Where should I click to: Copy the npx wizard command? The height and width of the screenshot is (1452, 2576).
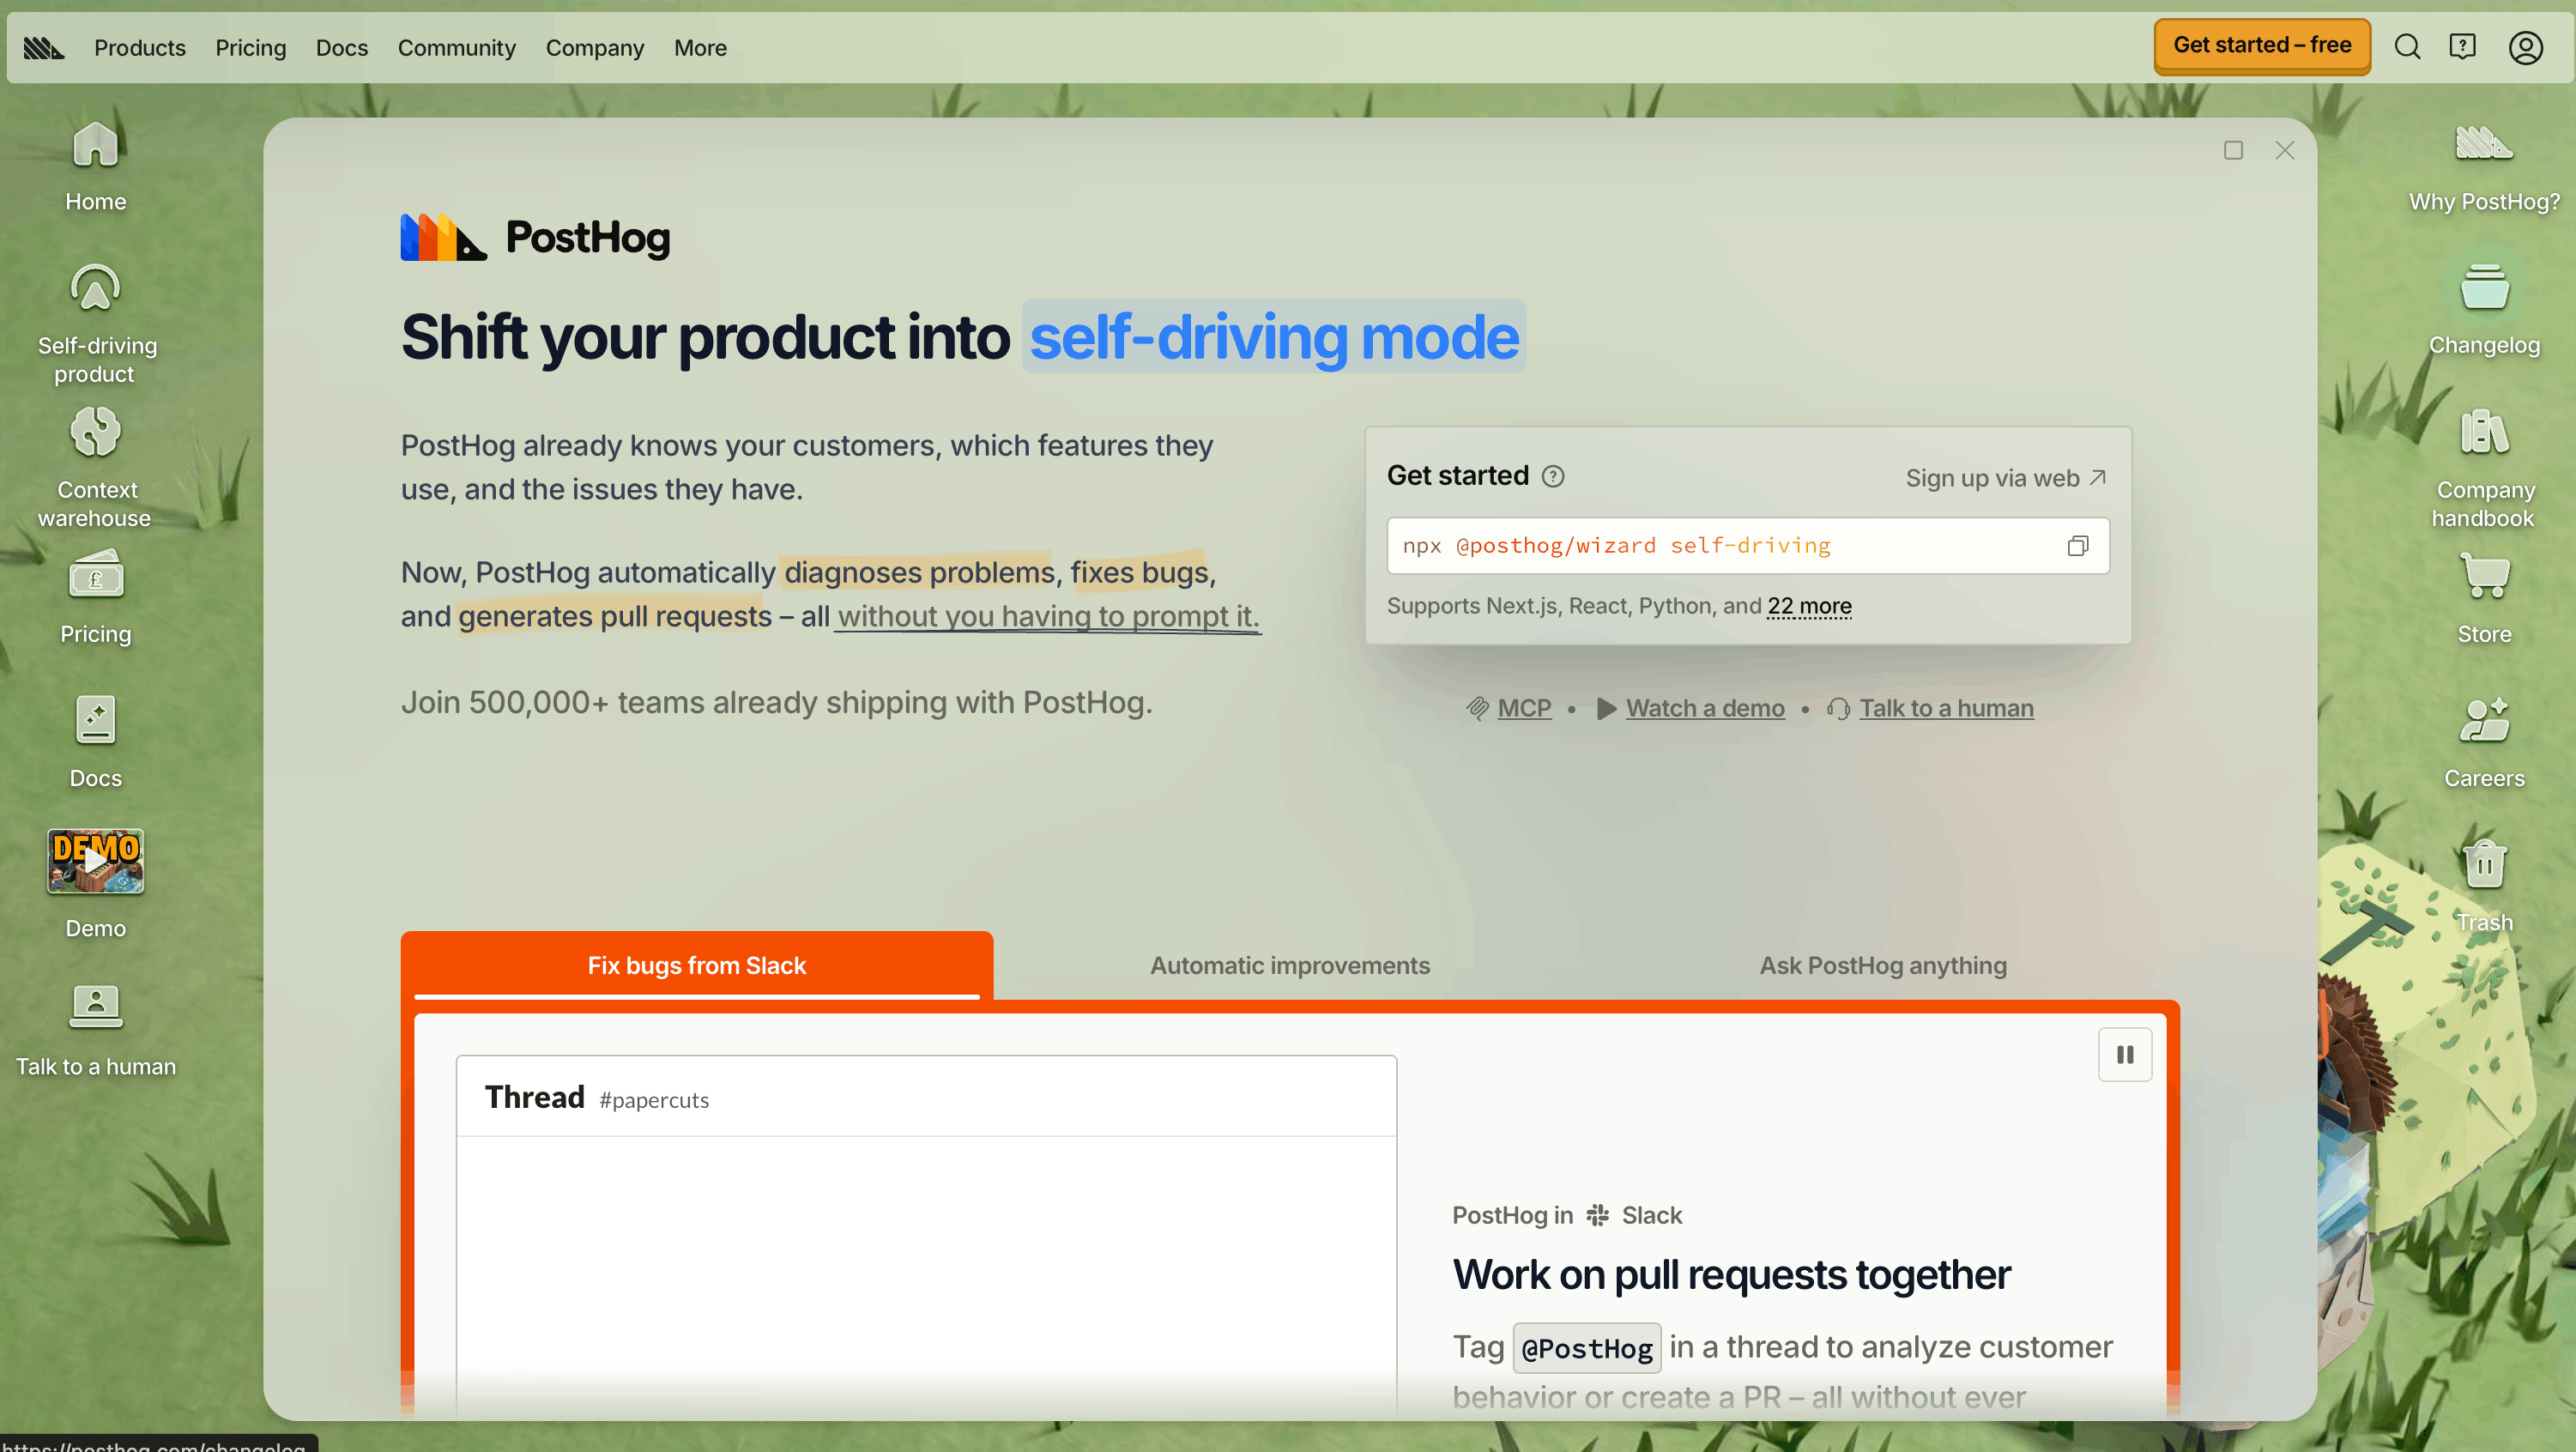tap(2078, 546)
